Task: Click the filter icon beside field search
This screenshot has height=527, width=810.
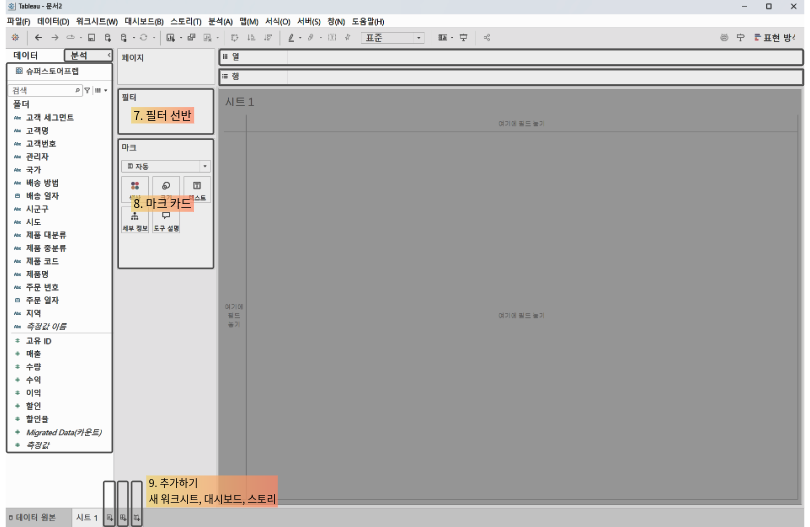Action: point(87,90)
